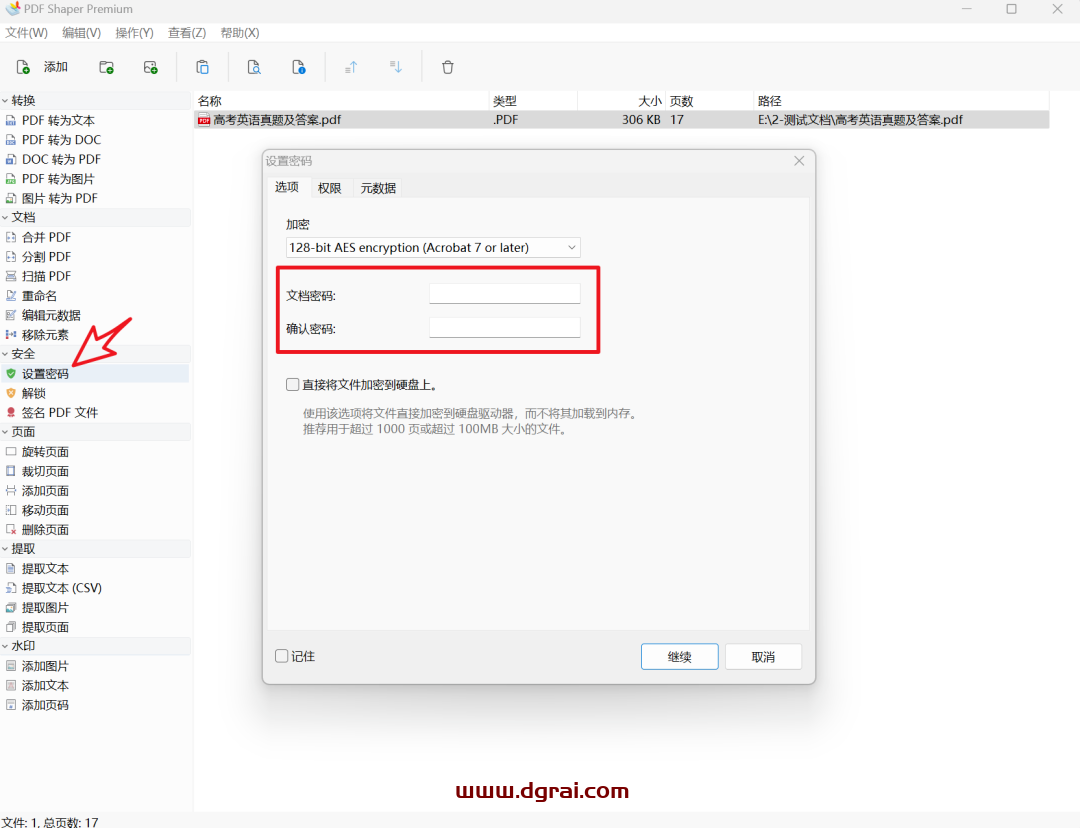Open the 编辑(V) menu
Image resolution: width=1080 pixels, height=828 pixels.
click(81, 32)
